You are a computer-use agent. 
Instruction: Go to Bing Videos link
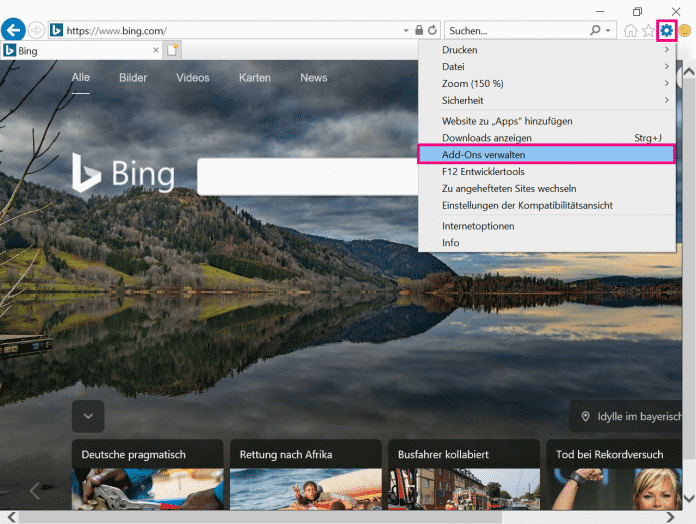(x=193, y=78)
